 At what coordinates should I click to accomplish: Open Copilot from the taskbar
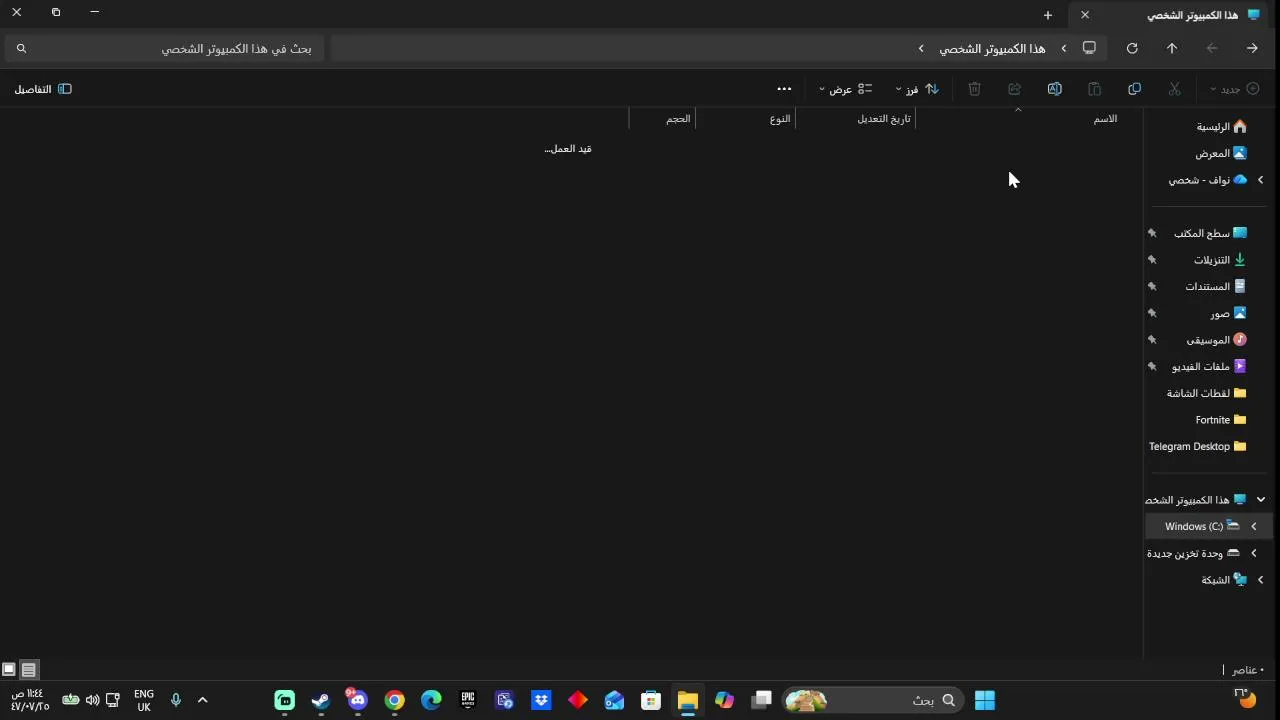pos(724,700)
